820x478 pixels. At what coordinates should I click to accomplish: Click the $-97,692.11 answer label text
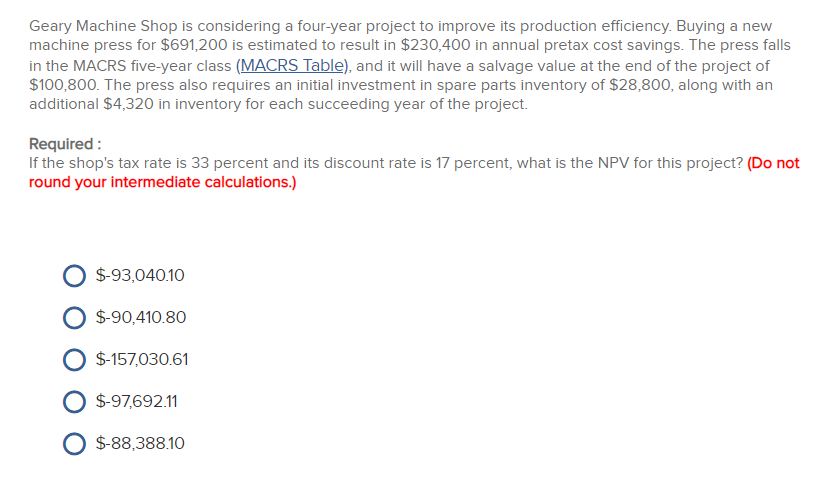(136, 401)
